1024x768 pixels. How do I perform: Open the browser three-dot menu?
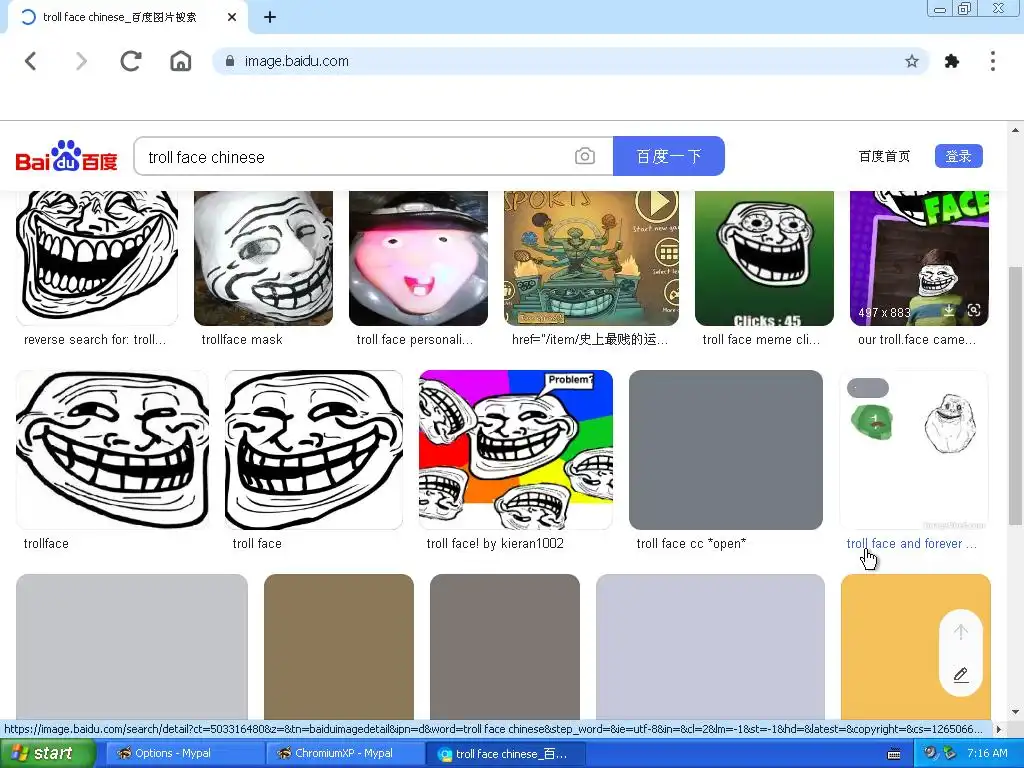click(x=993, y=61)
